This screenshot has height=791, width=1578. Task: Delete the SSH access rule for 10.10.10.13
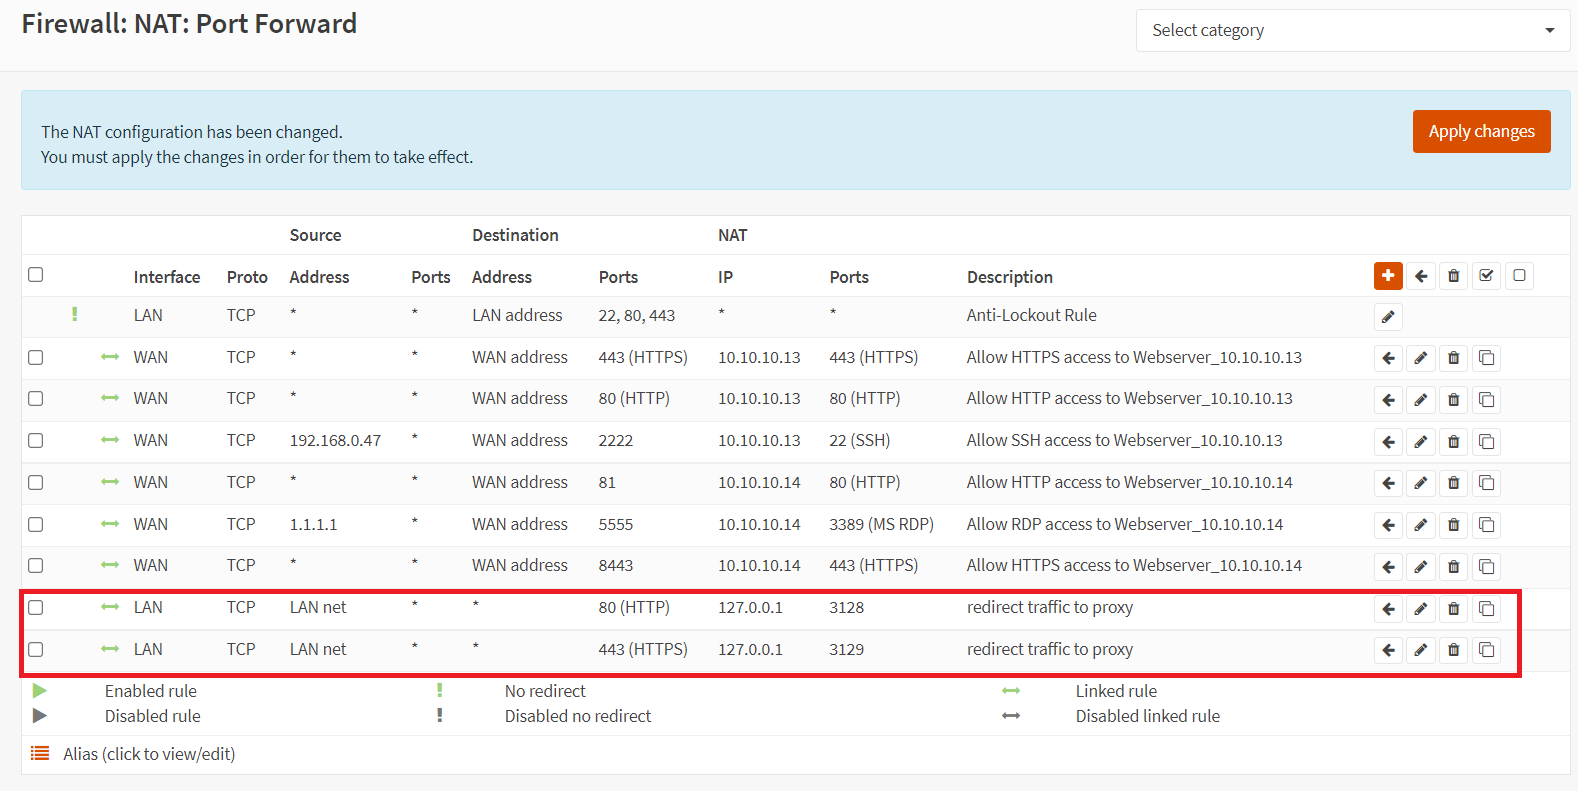[x=1454, y=441]
